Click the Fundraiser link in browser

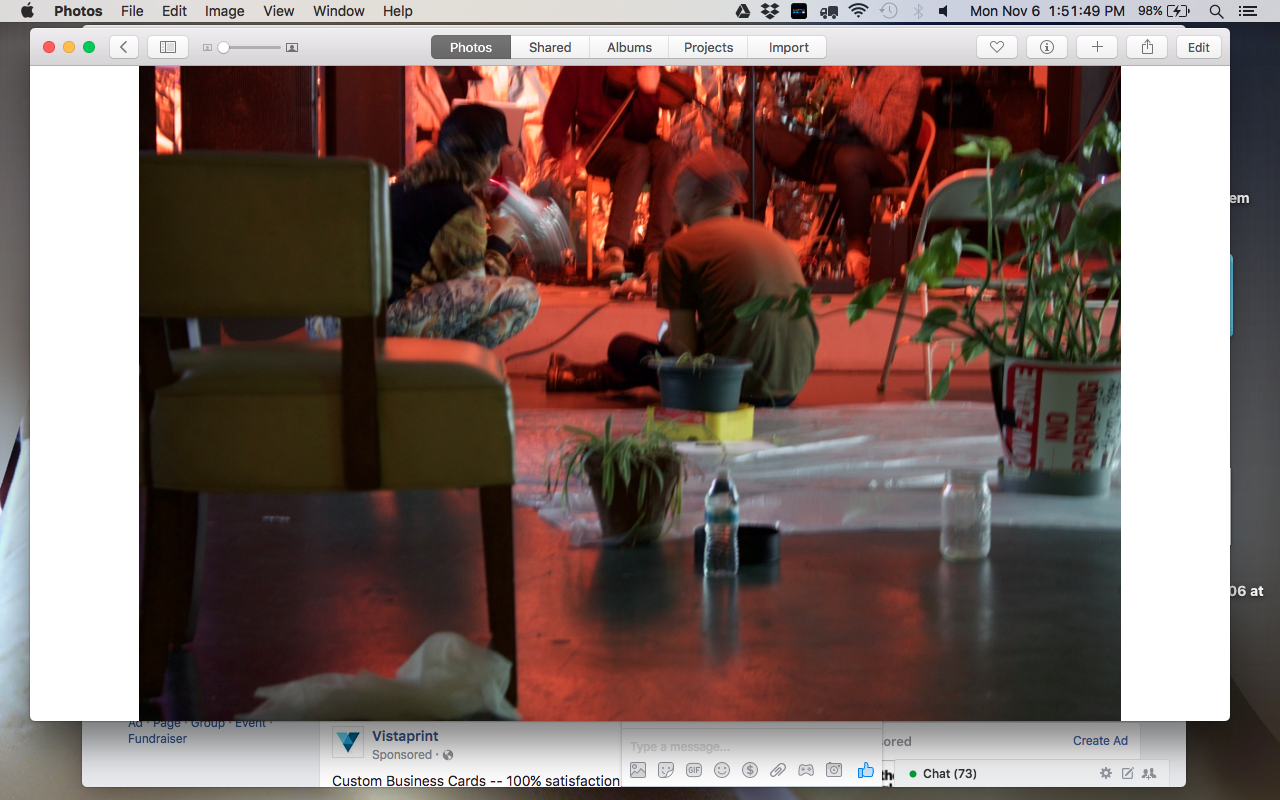point(157,739)
